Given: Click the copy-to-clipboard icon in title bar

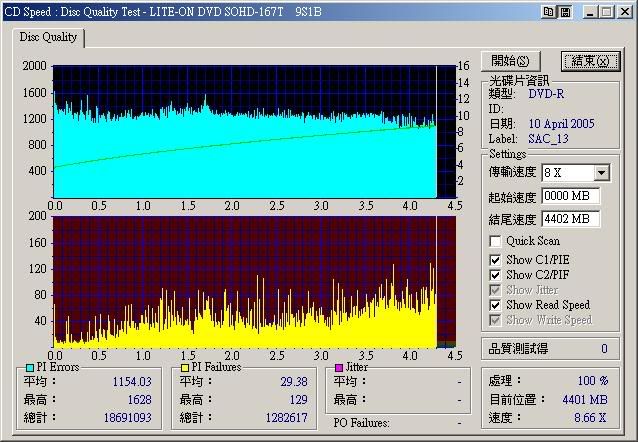Looking at the screenshot, I should (548, 12).
